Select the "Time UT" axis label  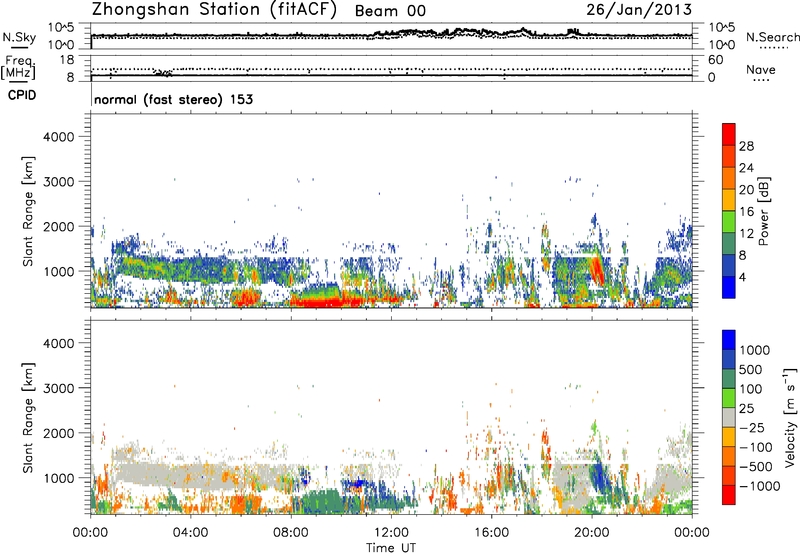(x=391, y=548)
